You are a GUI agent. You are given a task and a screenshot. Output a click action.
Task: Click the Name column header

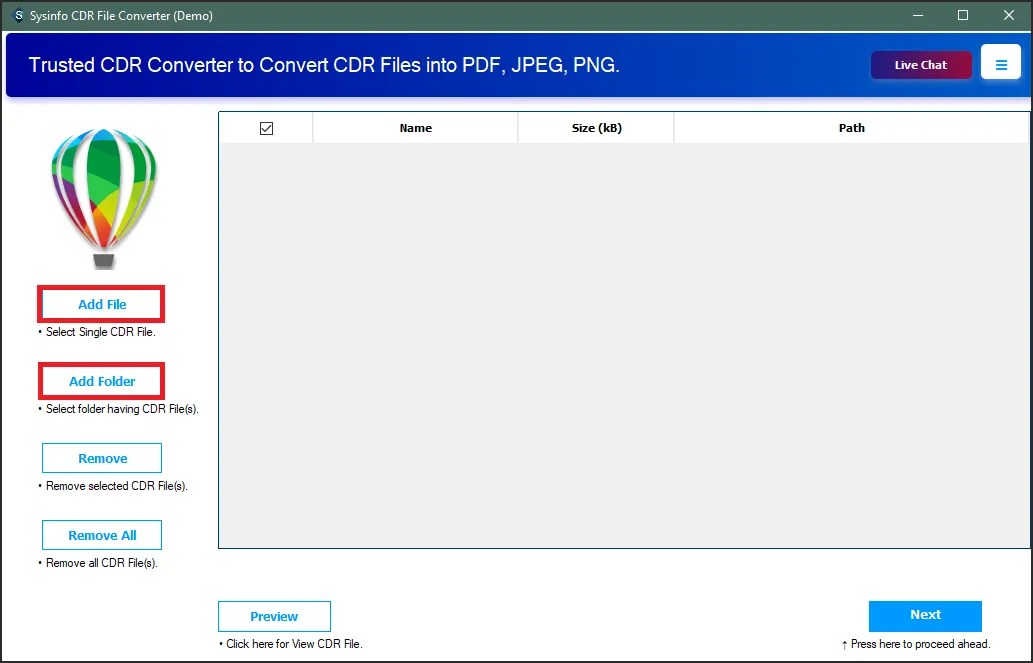[x=415, y=127]
